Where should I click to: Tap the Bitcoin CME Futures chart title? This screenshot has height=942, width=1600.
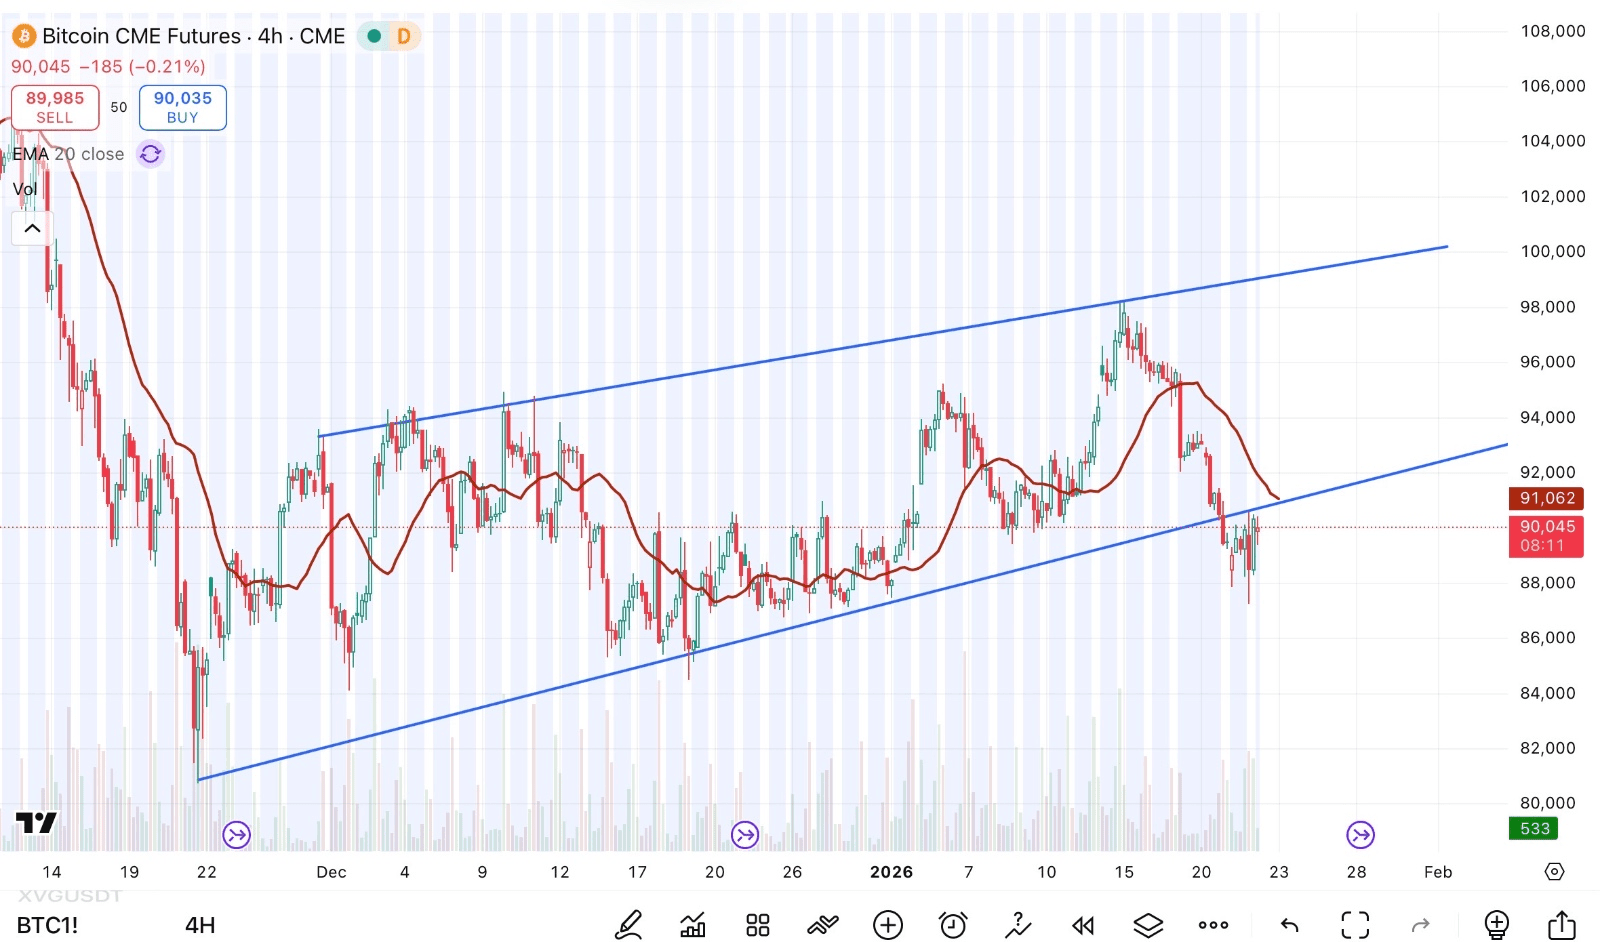click(193, 36)
